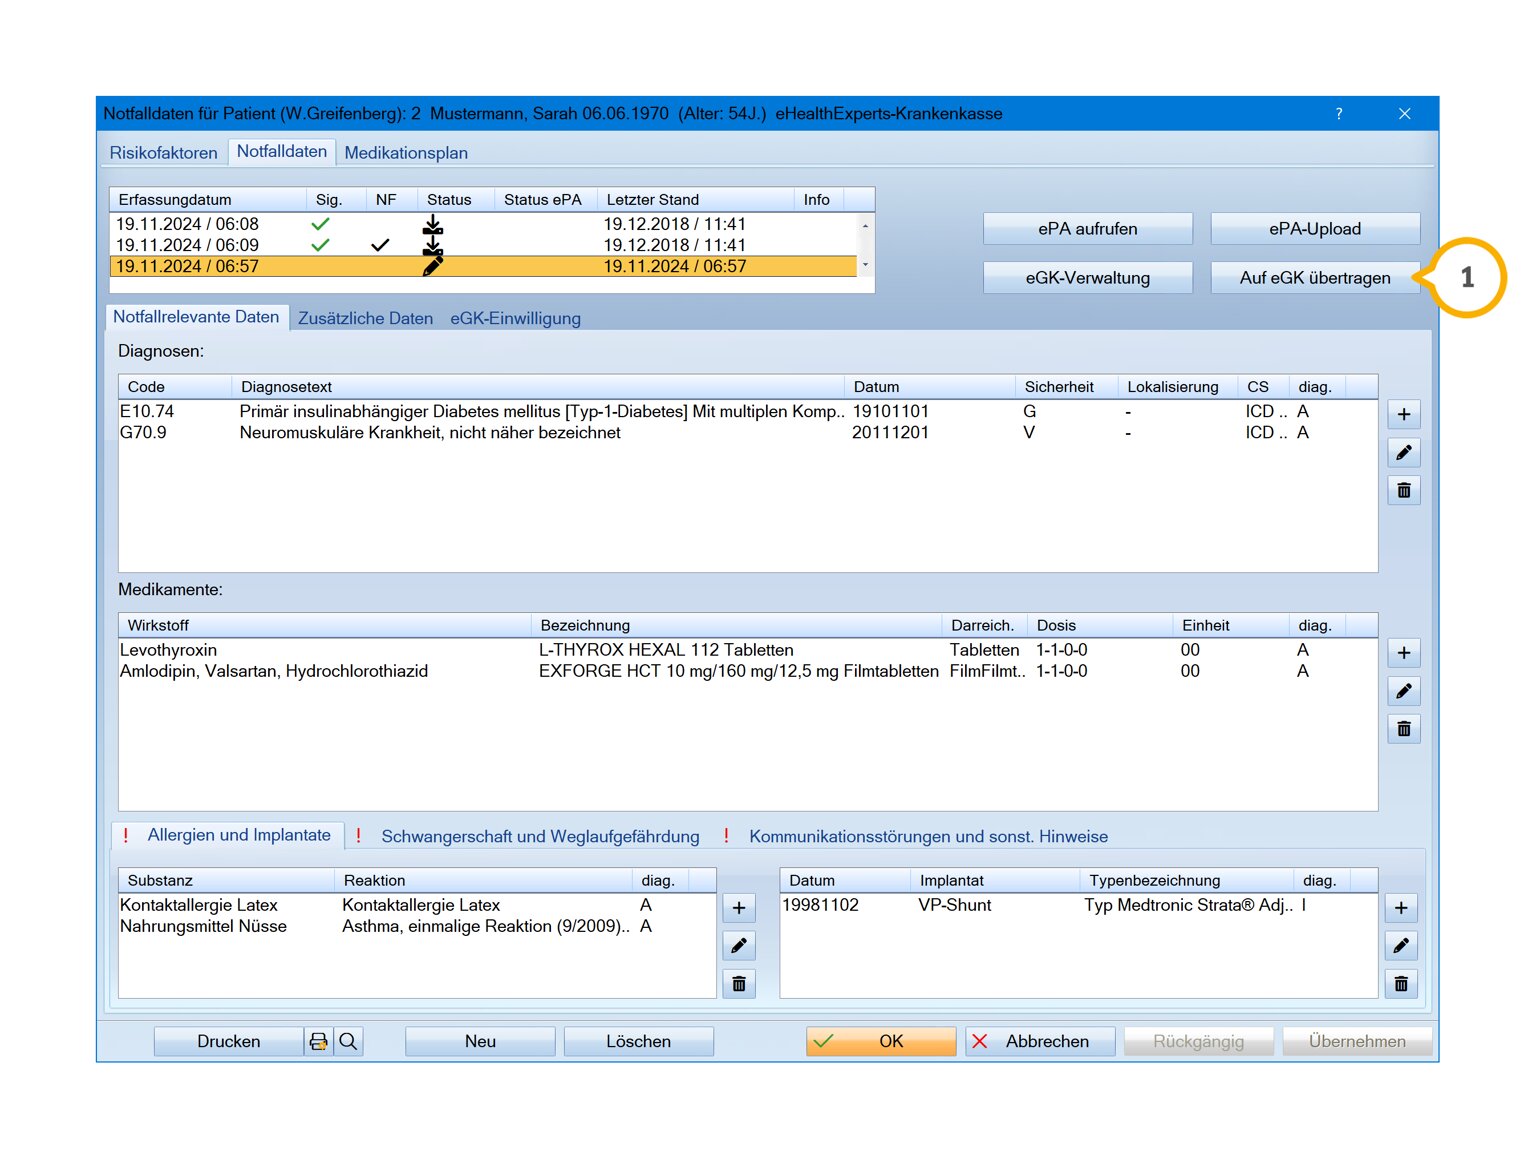Select Amlodipin, Valsartan, Hydrochlorothiazid row
Image resolution: width=1536 pixels, height=1159 pixels.
747,671
